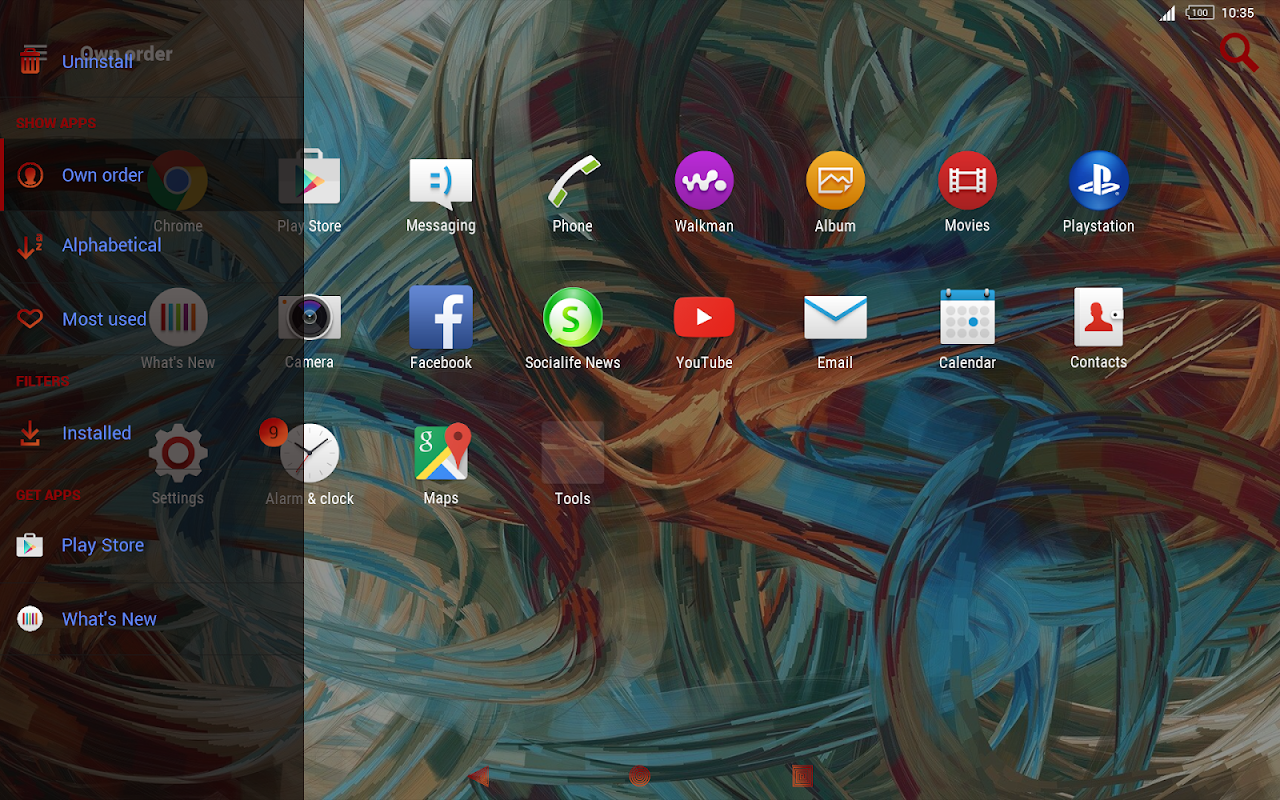Launch the Contacts app
Screen dimensions: 1280x800
coord(1098,330)
